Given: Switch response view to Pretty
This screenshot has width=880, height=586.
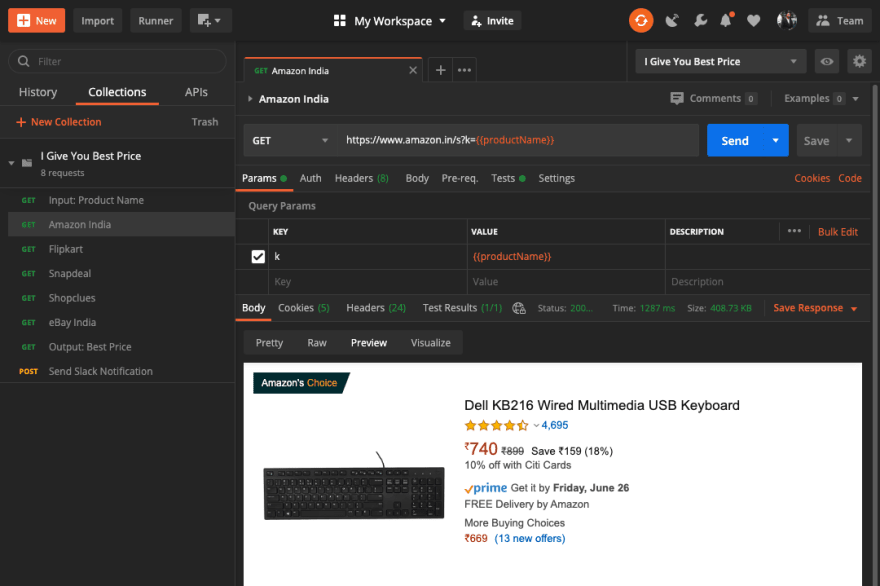Looking at the screenshot, I should 269,342.
